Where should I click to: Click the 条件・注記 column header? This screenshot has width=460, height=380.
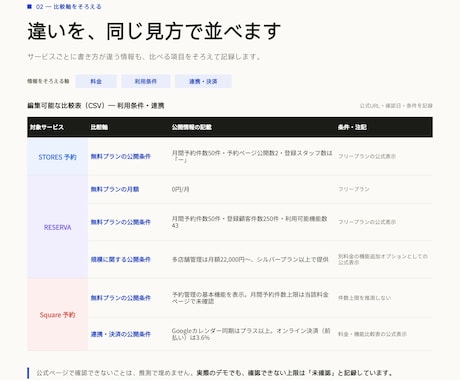coord(352,127)
